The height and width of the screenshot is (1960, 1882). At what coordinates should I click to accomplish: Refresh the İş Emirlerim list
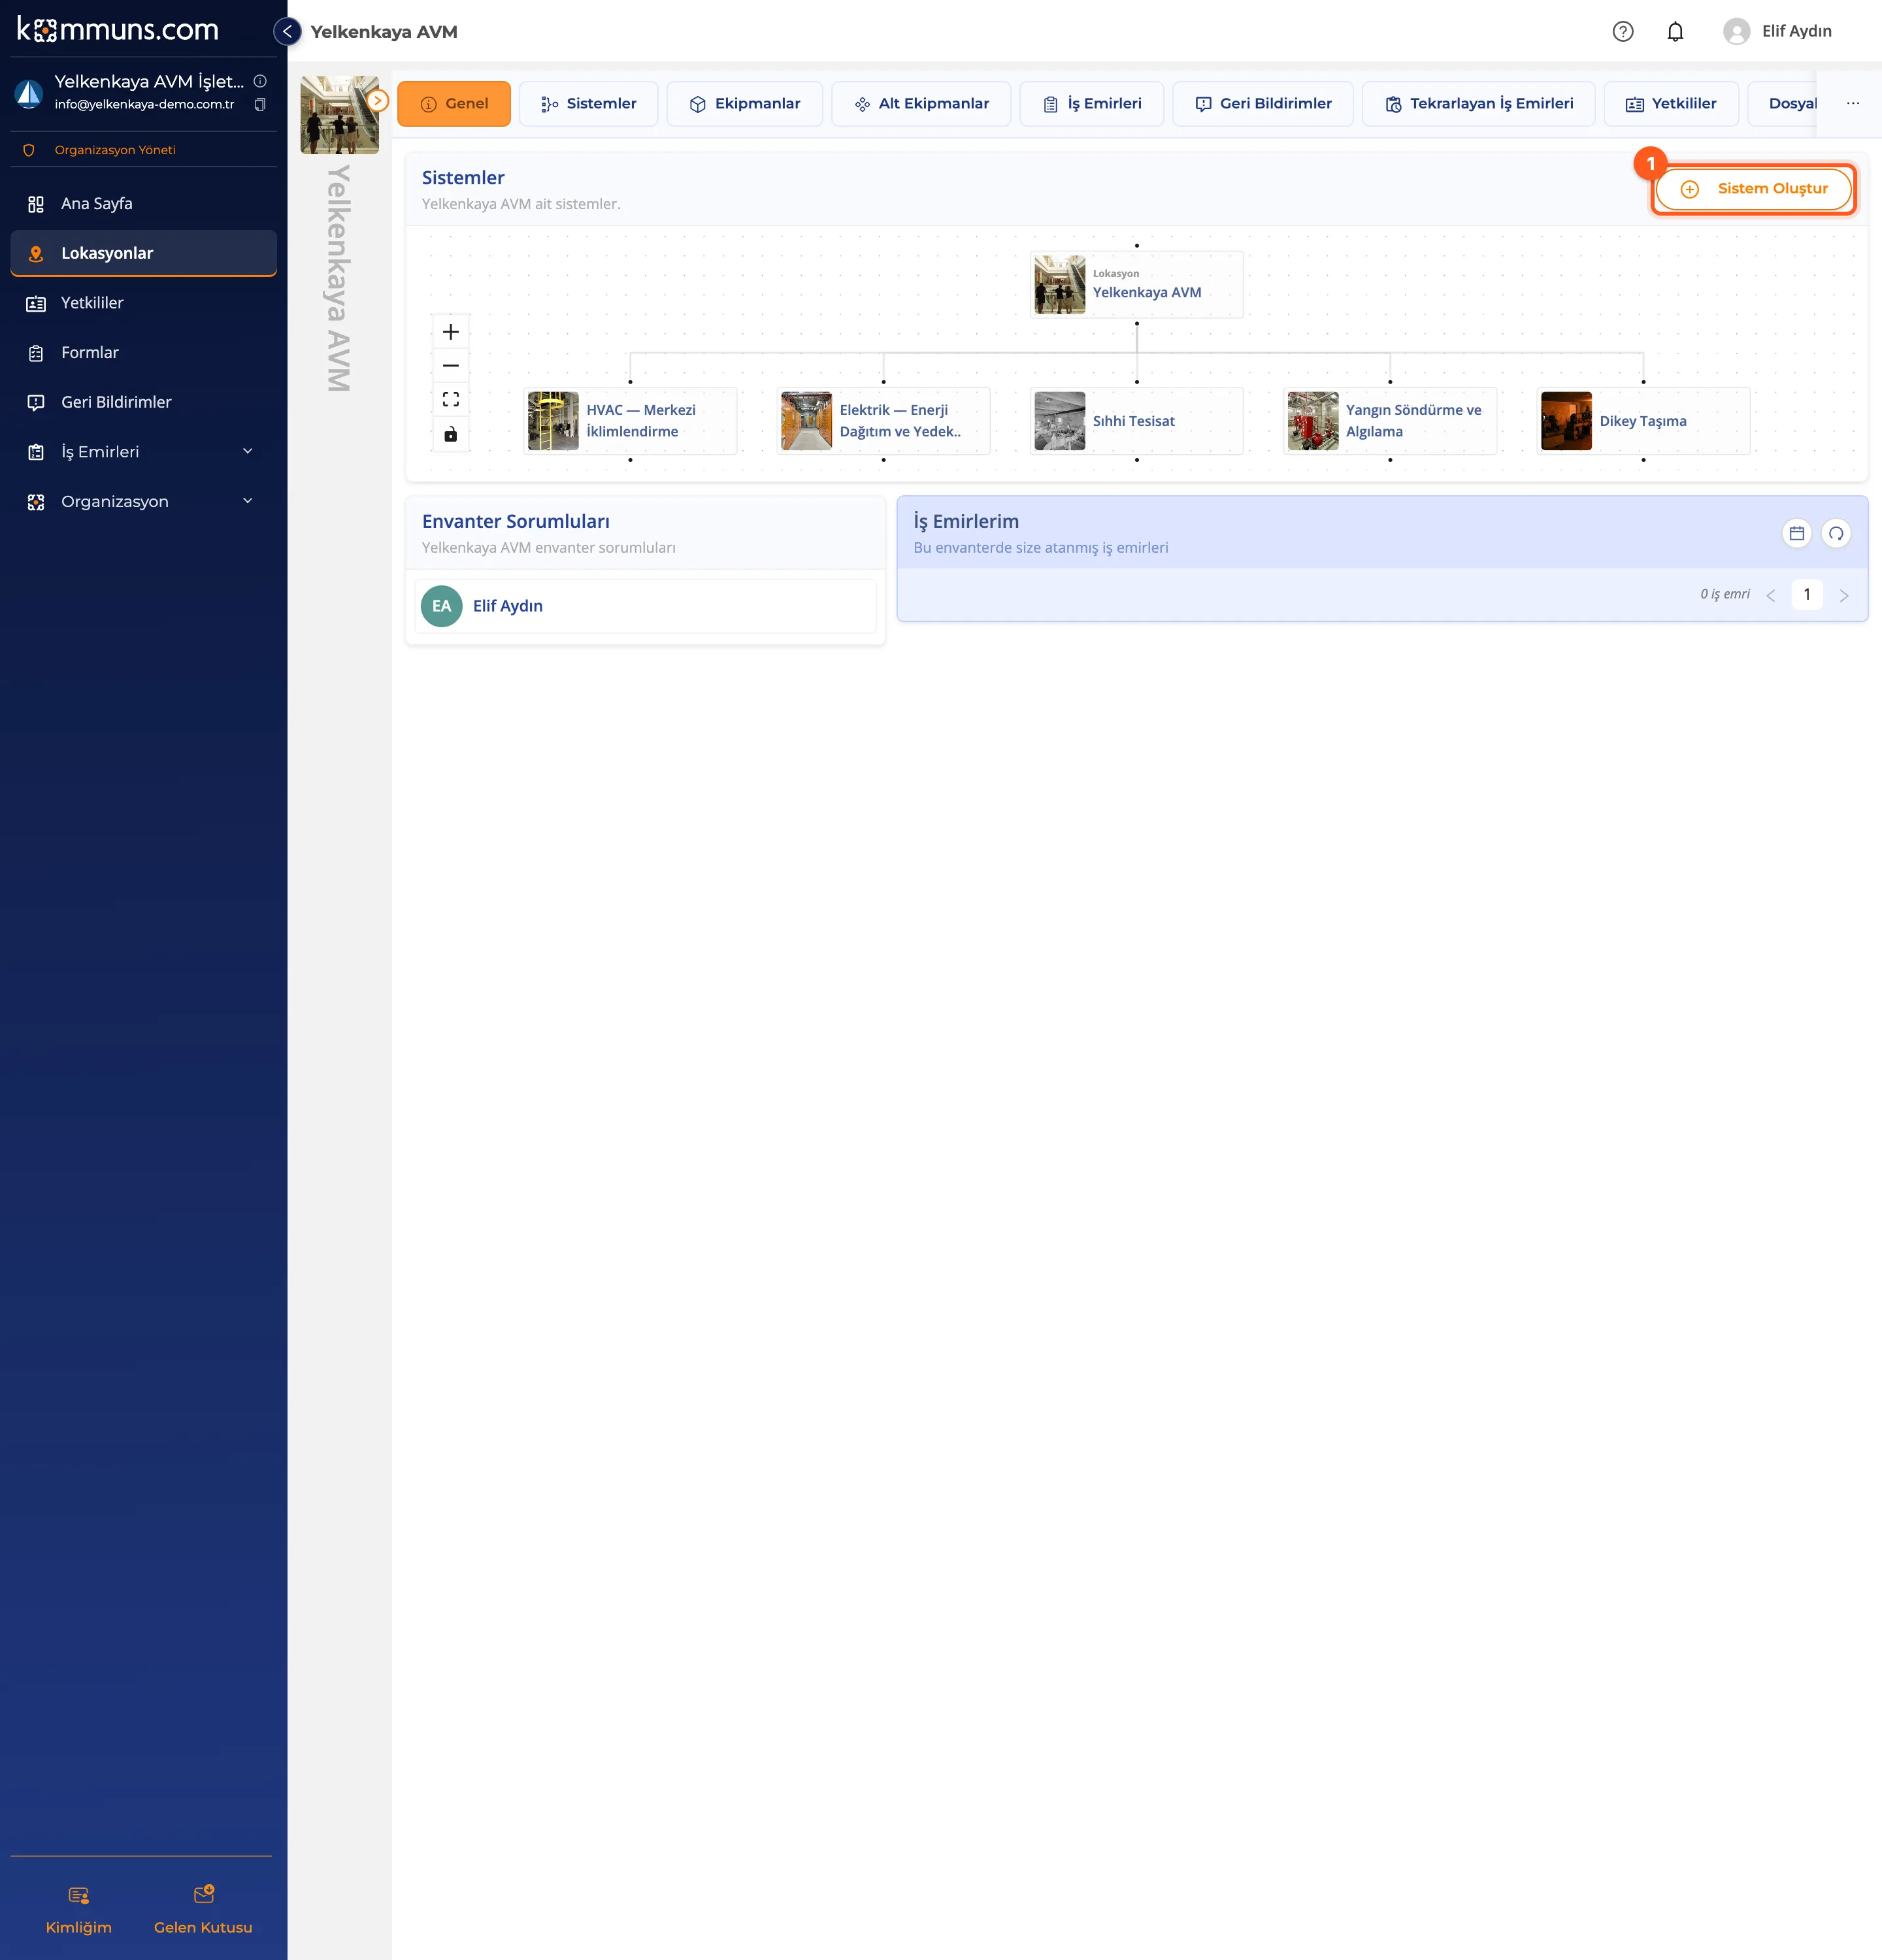1836,533
